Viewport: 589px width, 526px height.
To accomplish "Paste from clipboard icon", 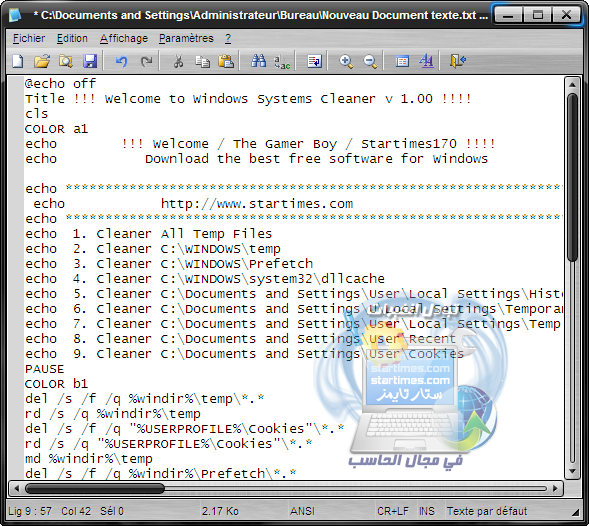I will coord(226,61).
